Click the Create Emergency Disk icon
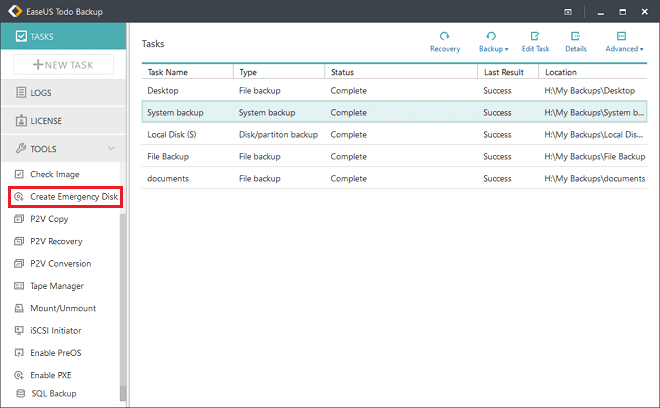This screenshot has height=408, width=660. pos(19,196)
